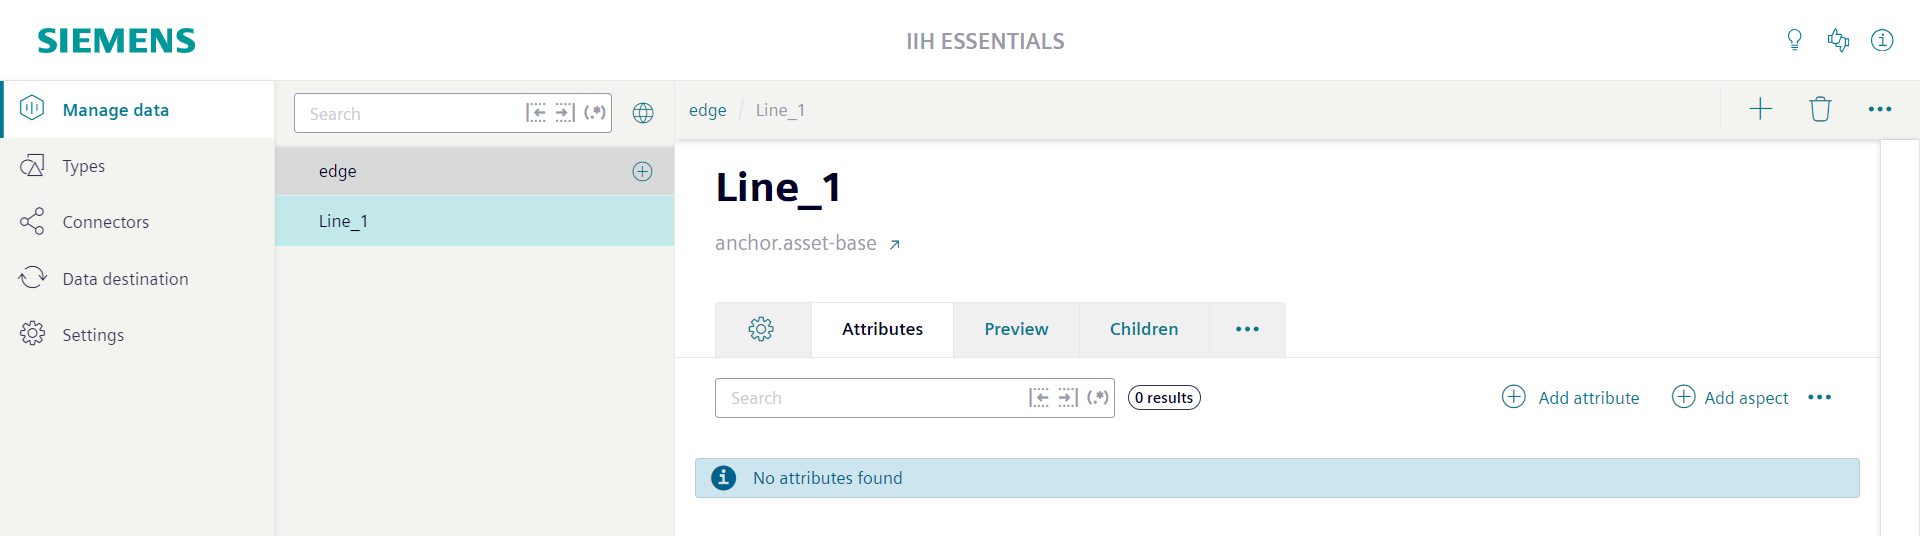Click Add attribute button

coord(1571,398)
